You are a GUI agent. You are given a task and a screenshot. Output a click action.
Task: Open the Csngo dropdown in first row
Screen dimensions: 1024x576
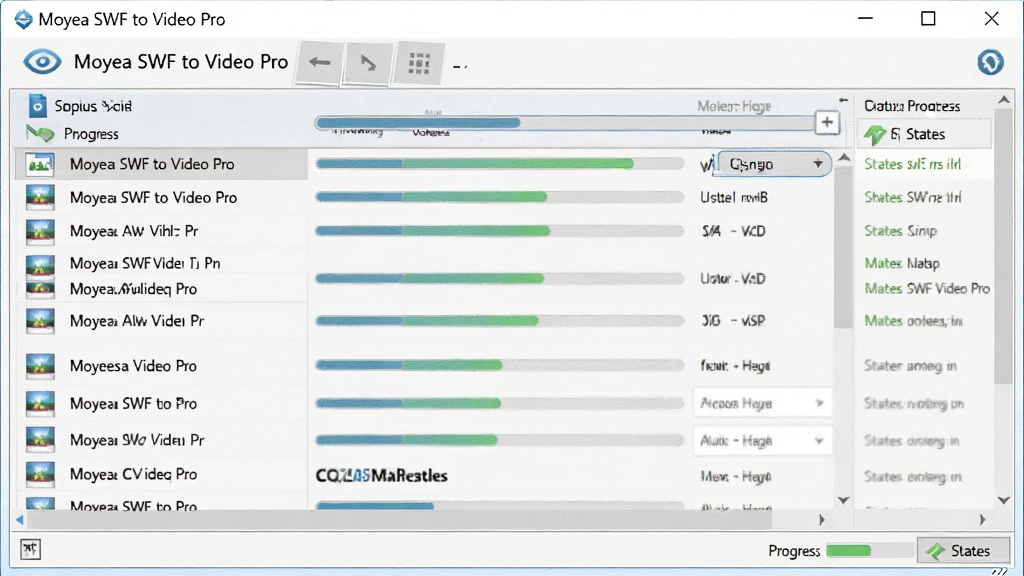(x=774, y=164)
